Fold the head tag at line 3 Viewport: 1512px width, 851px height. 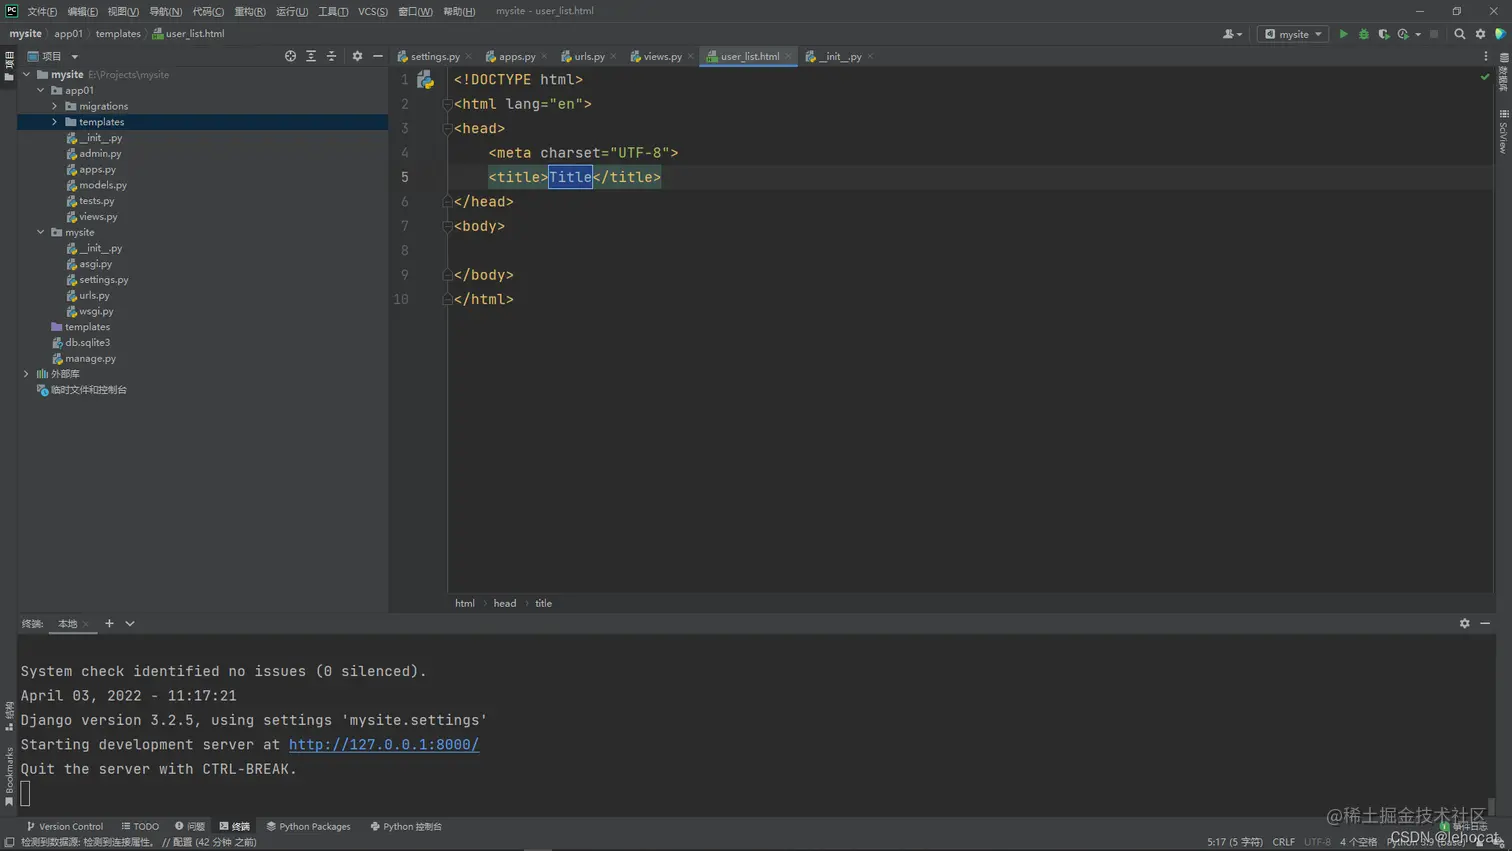pos(447,128)
